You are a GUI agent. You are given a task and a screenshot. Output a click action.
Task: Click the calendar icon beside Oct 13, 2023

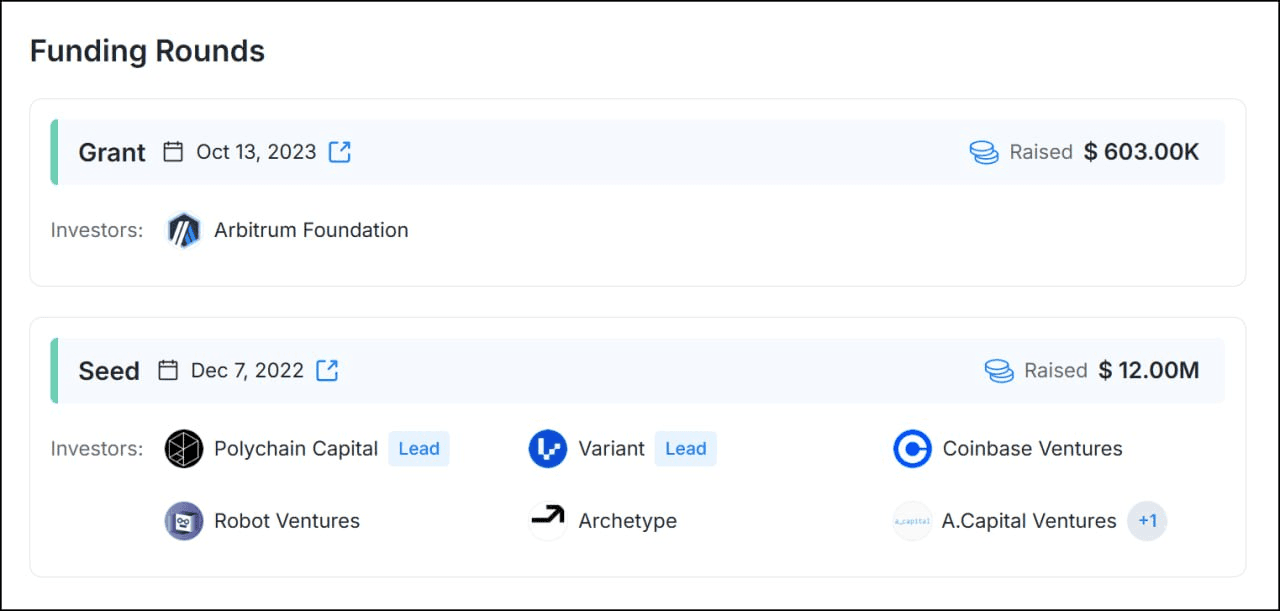pyautogui.click(x=173, y=152)
